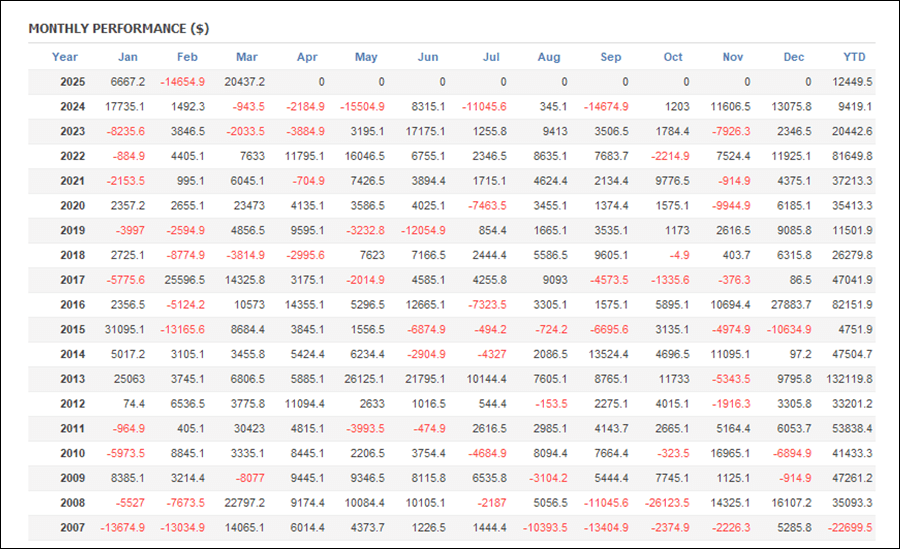
Task: Click the Jul column header
Action: coord(491,57)
